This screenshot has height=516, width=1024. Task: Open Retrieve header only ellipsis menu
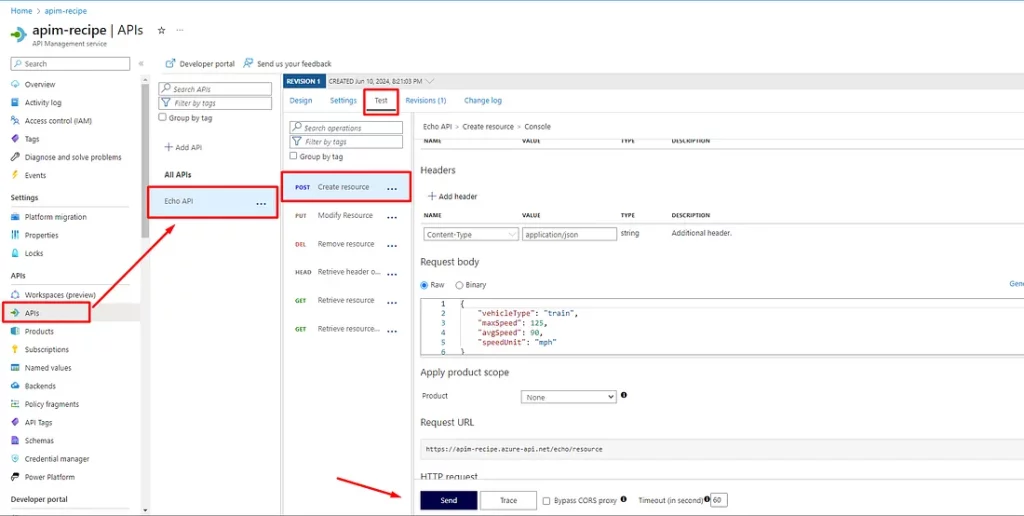(392, 274)
